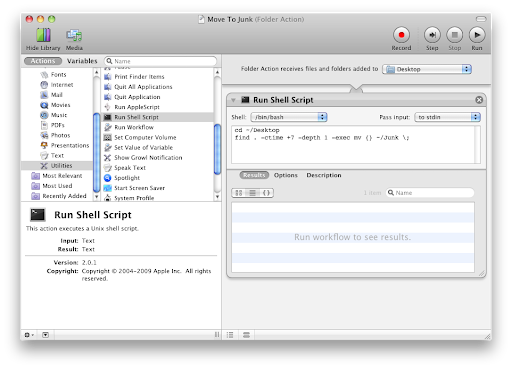Click the results Name search field

tap(430, 193)
